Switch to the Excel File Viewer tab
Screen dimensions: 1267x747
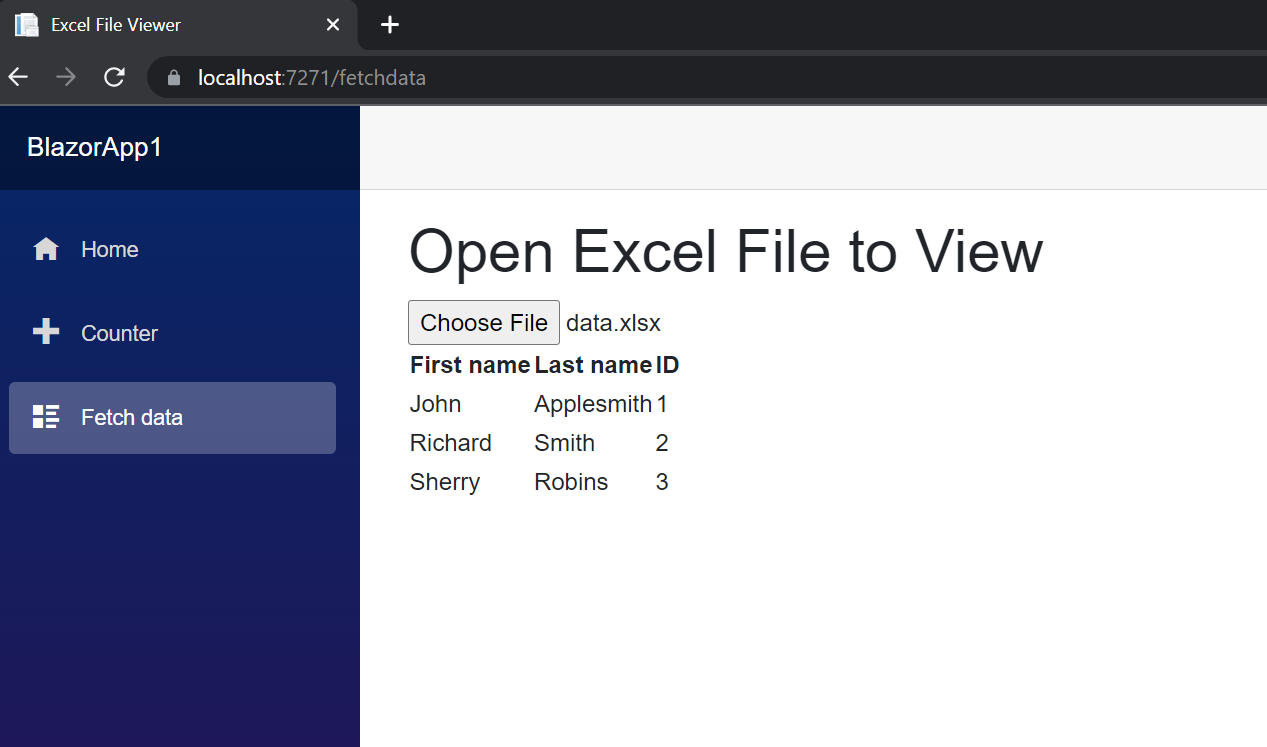coord(113,24)
